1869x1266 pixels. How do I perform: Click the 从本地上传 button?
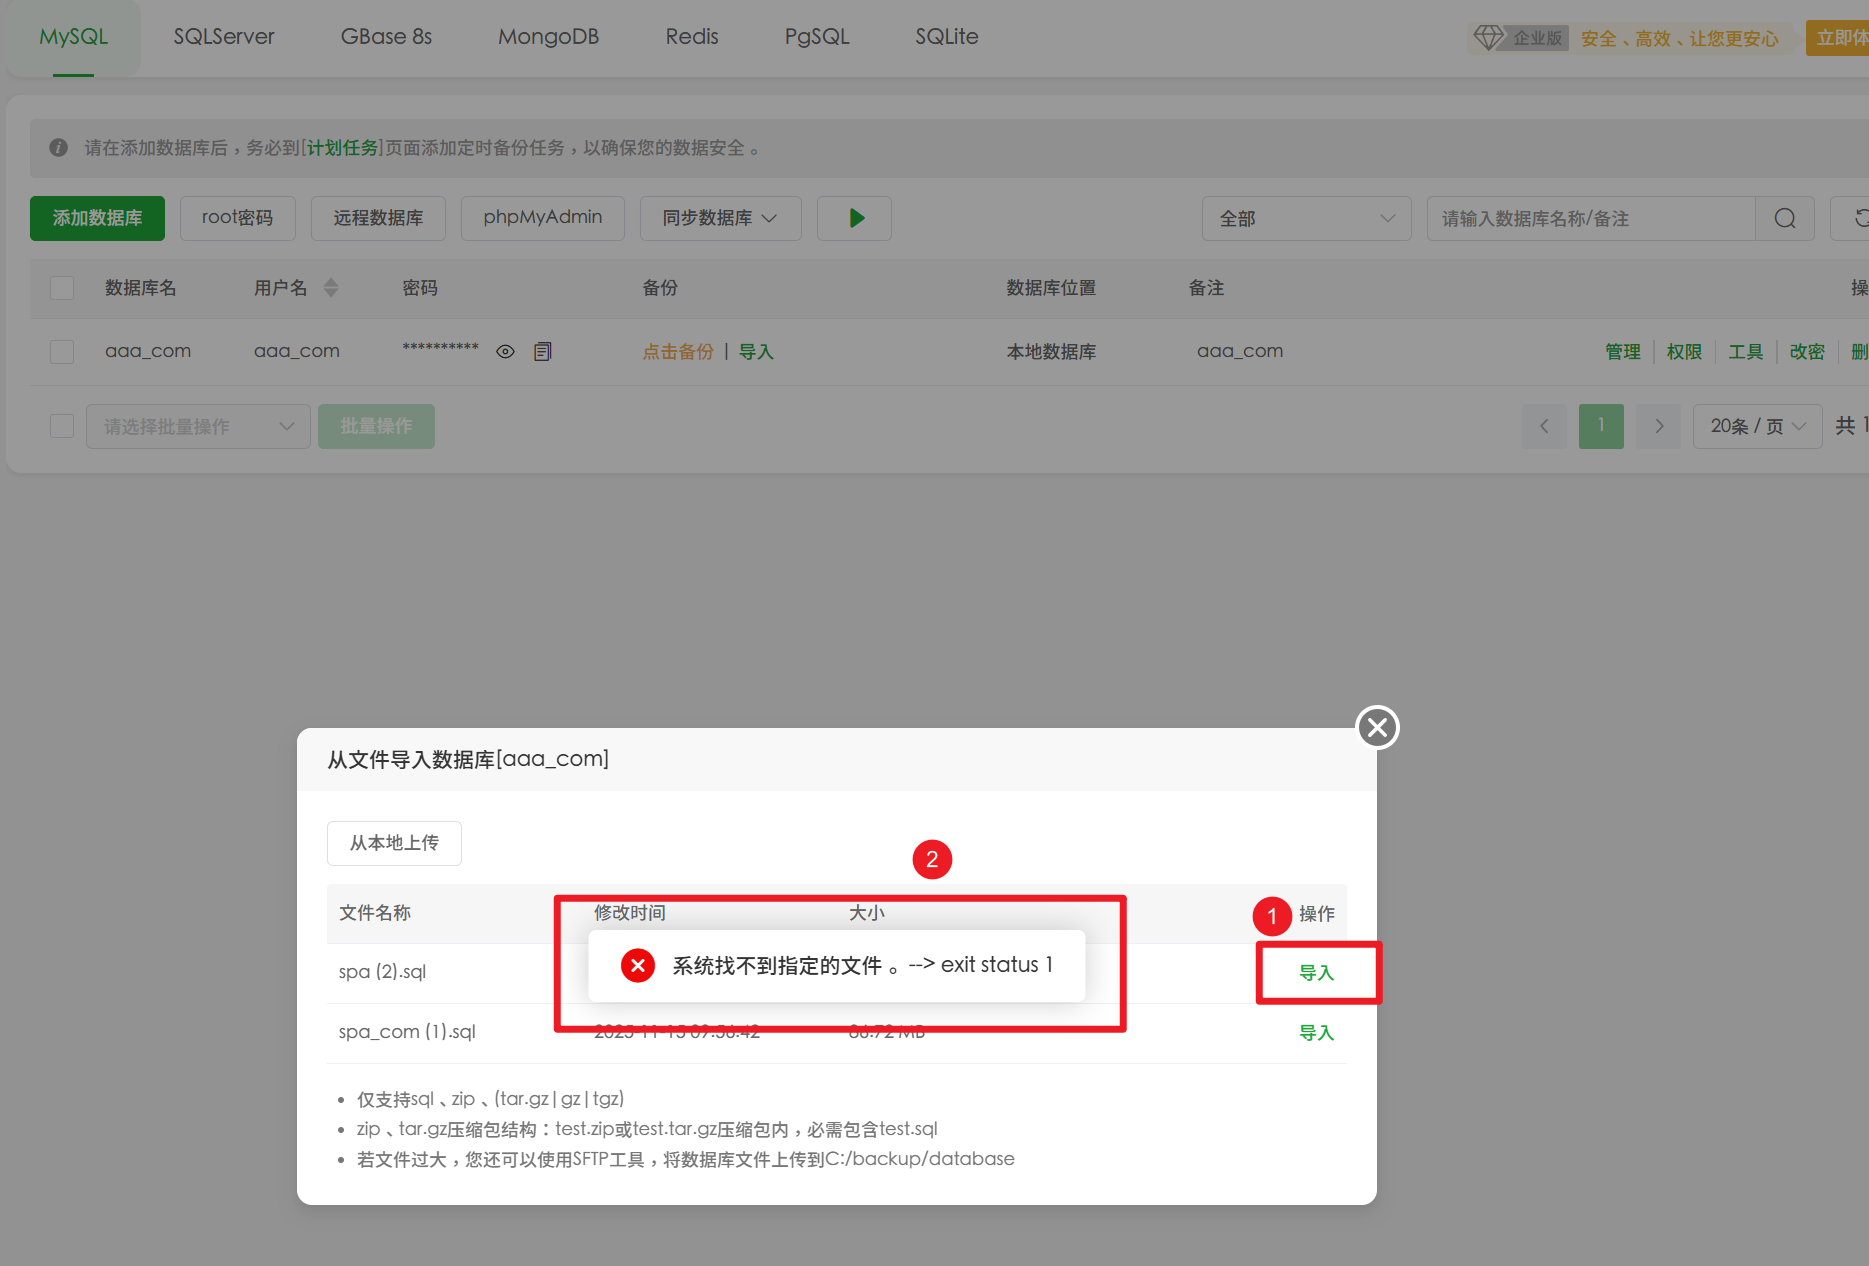(x=394, y=843)
